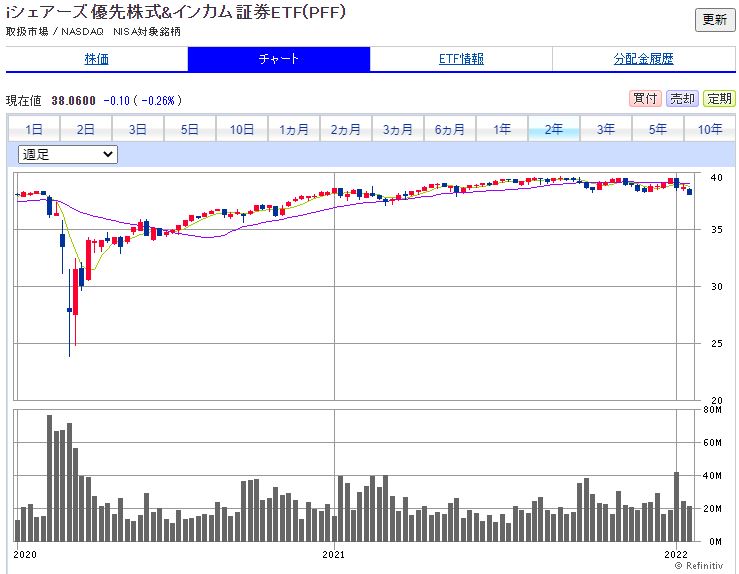Select the 1年 chart period
Image resolution: width=739 pixels, height=574 pixels.
pyautogui.click(x=502, y=129)
